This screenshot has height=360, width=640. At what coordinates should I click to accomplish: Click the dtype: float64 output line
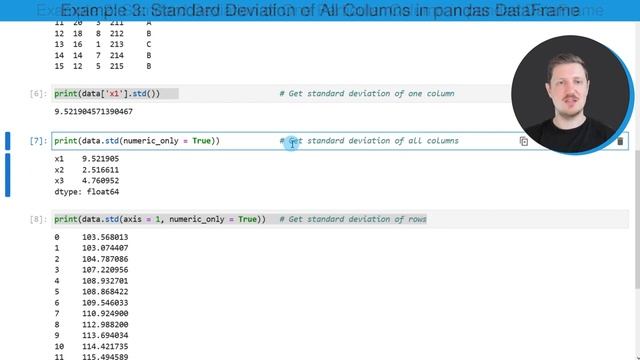pyautogui.click(x=87, y=192)
